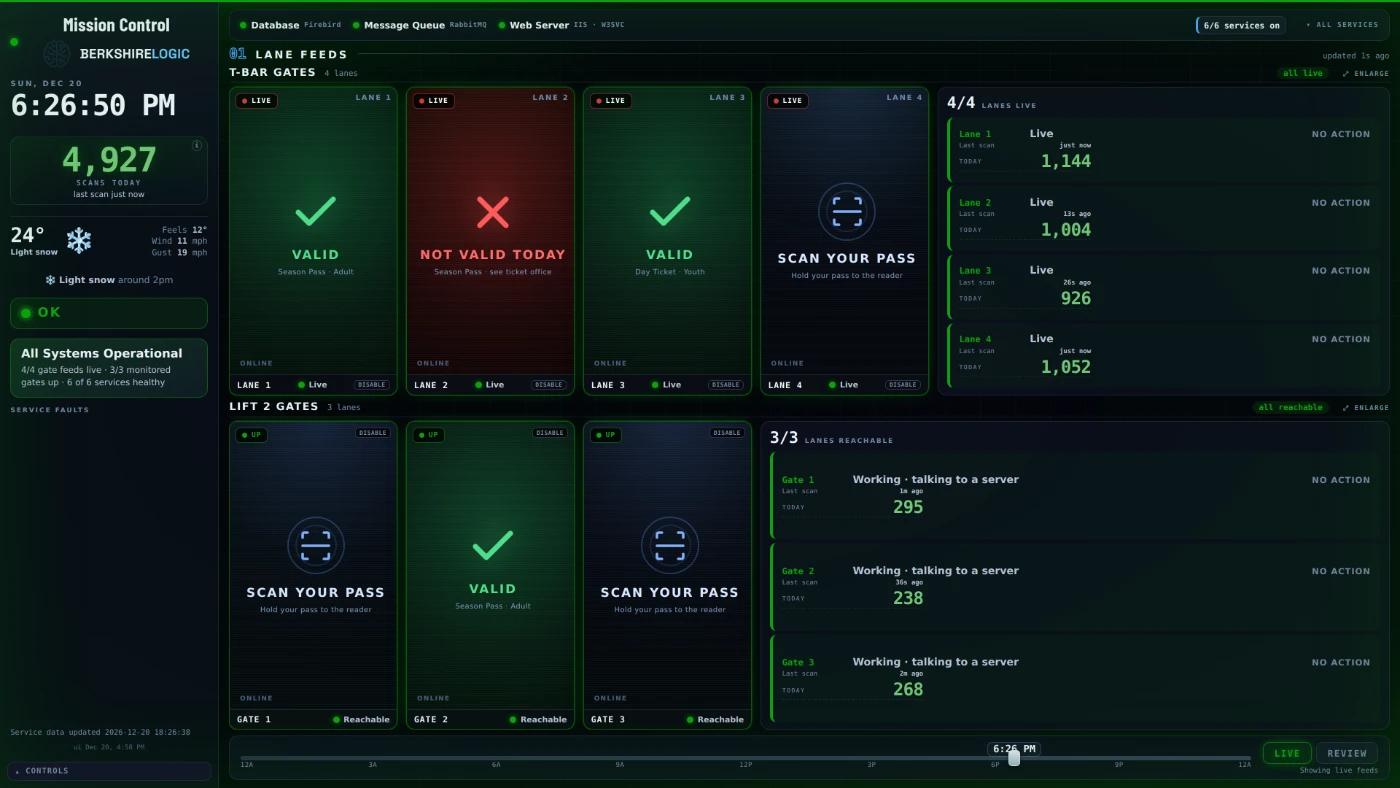Screen dimensions: 1400x788
Task: Click the all live badge for T-Bar Gates
Action: [1303, 73]
